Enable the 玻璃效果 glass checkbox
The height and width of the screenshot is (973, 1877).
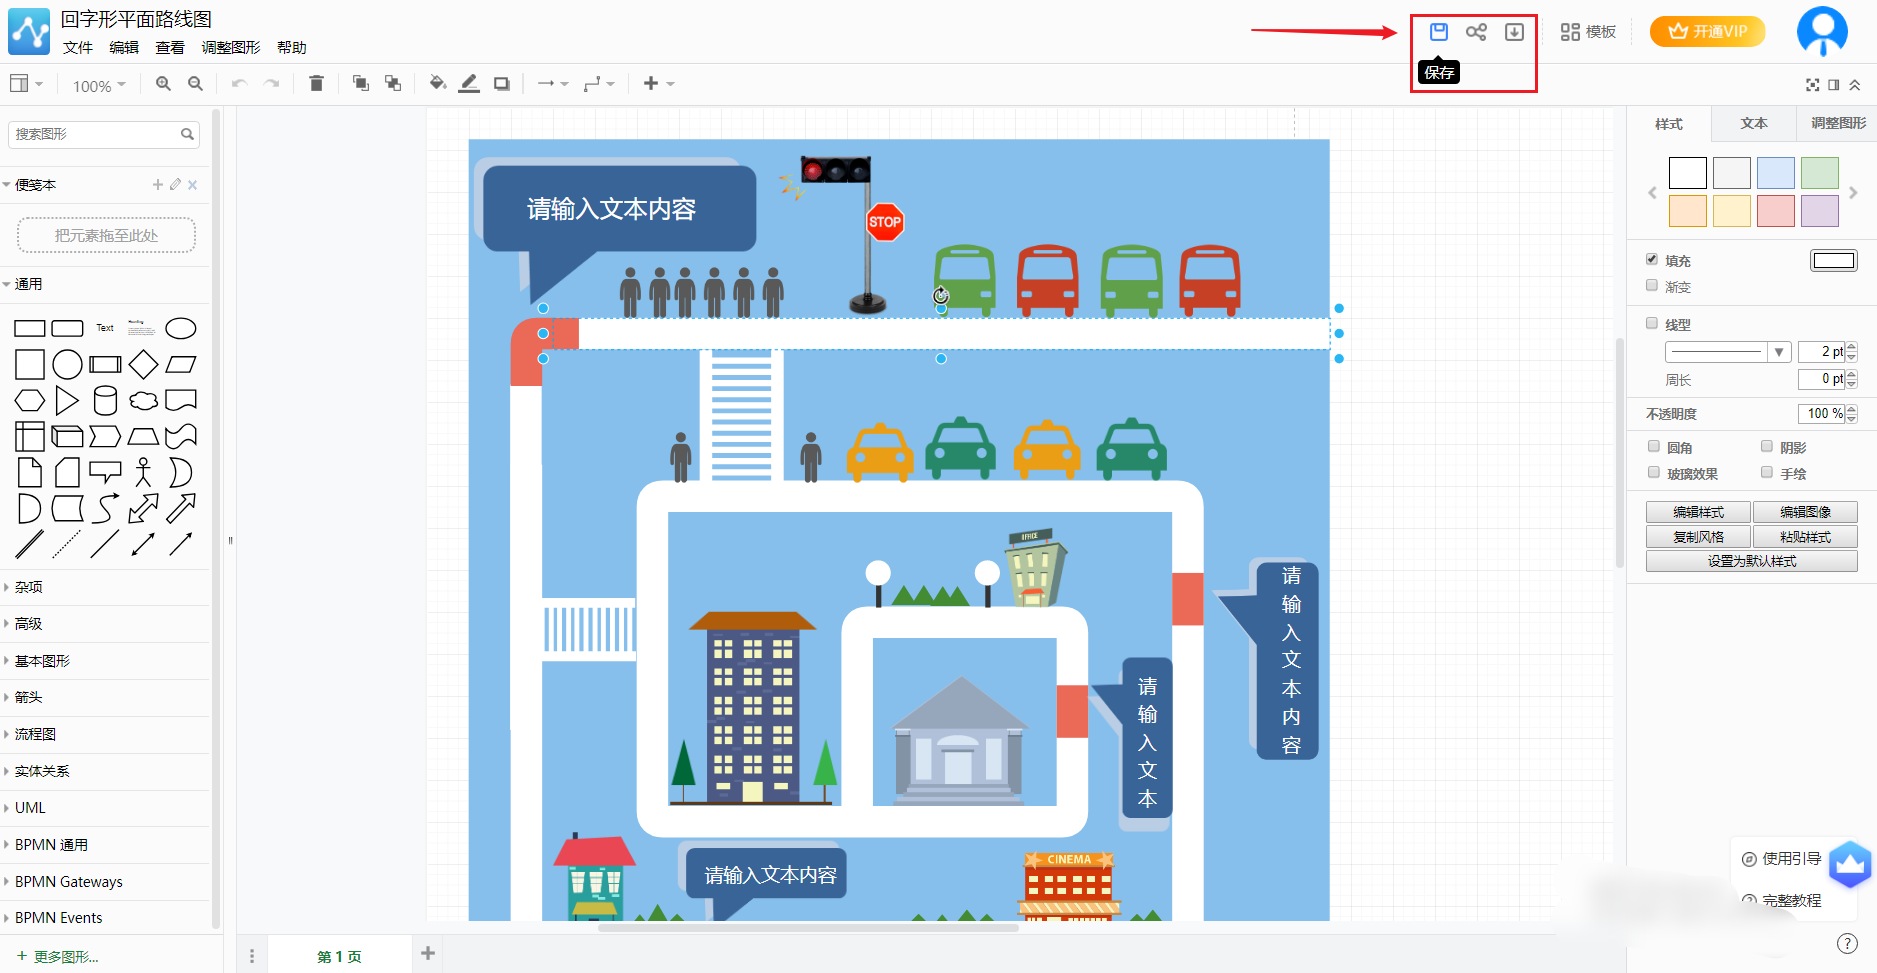point(1654,472)
